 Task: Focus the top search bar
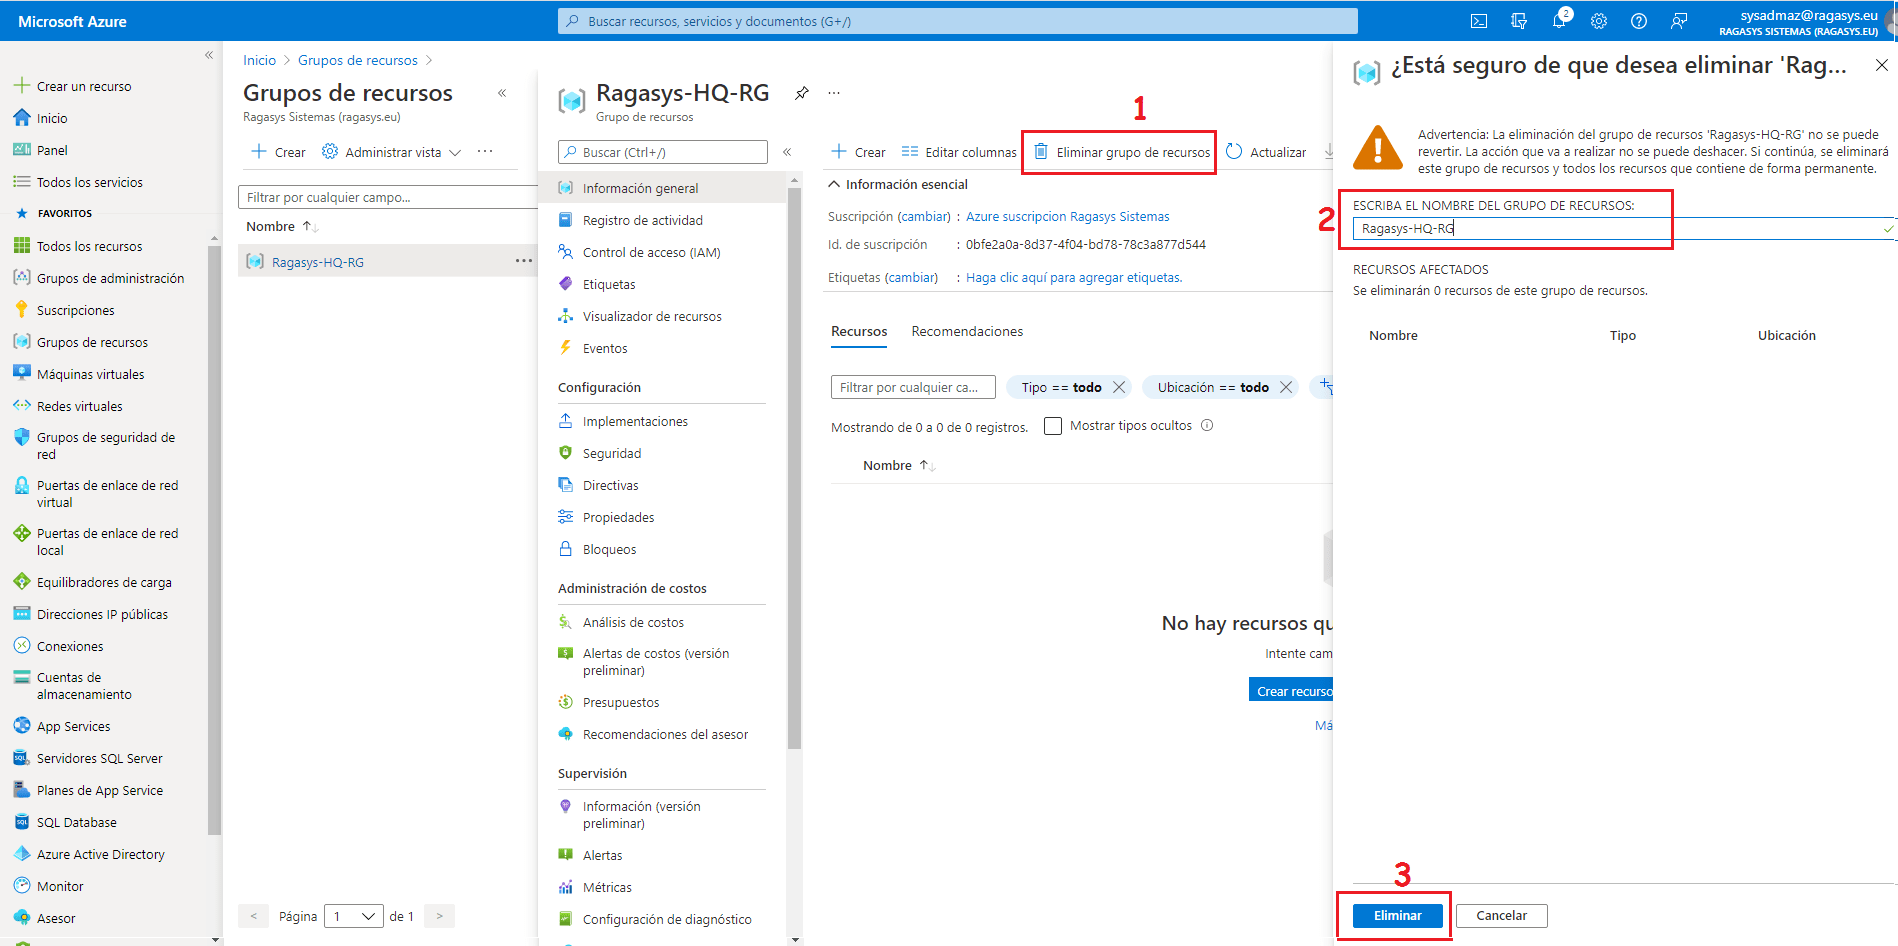point(957,21)
